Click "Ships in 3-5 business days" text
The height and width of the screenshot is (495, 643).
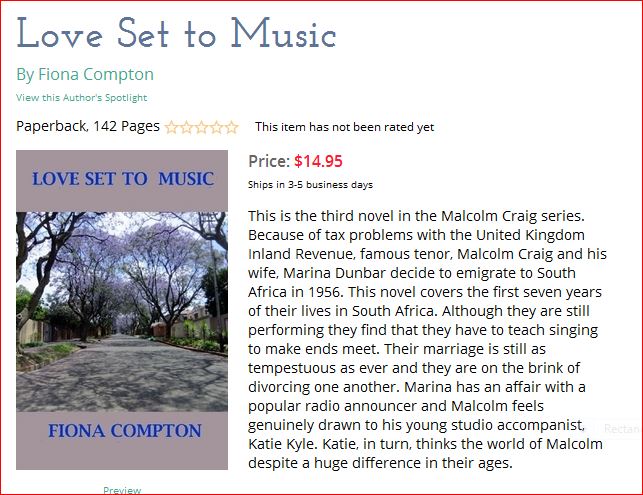(x=310, y=184)
